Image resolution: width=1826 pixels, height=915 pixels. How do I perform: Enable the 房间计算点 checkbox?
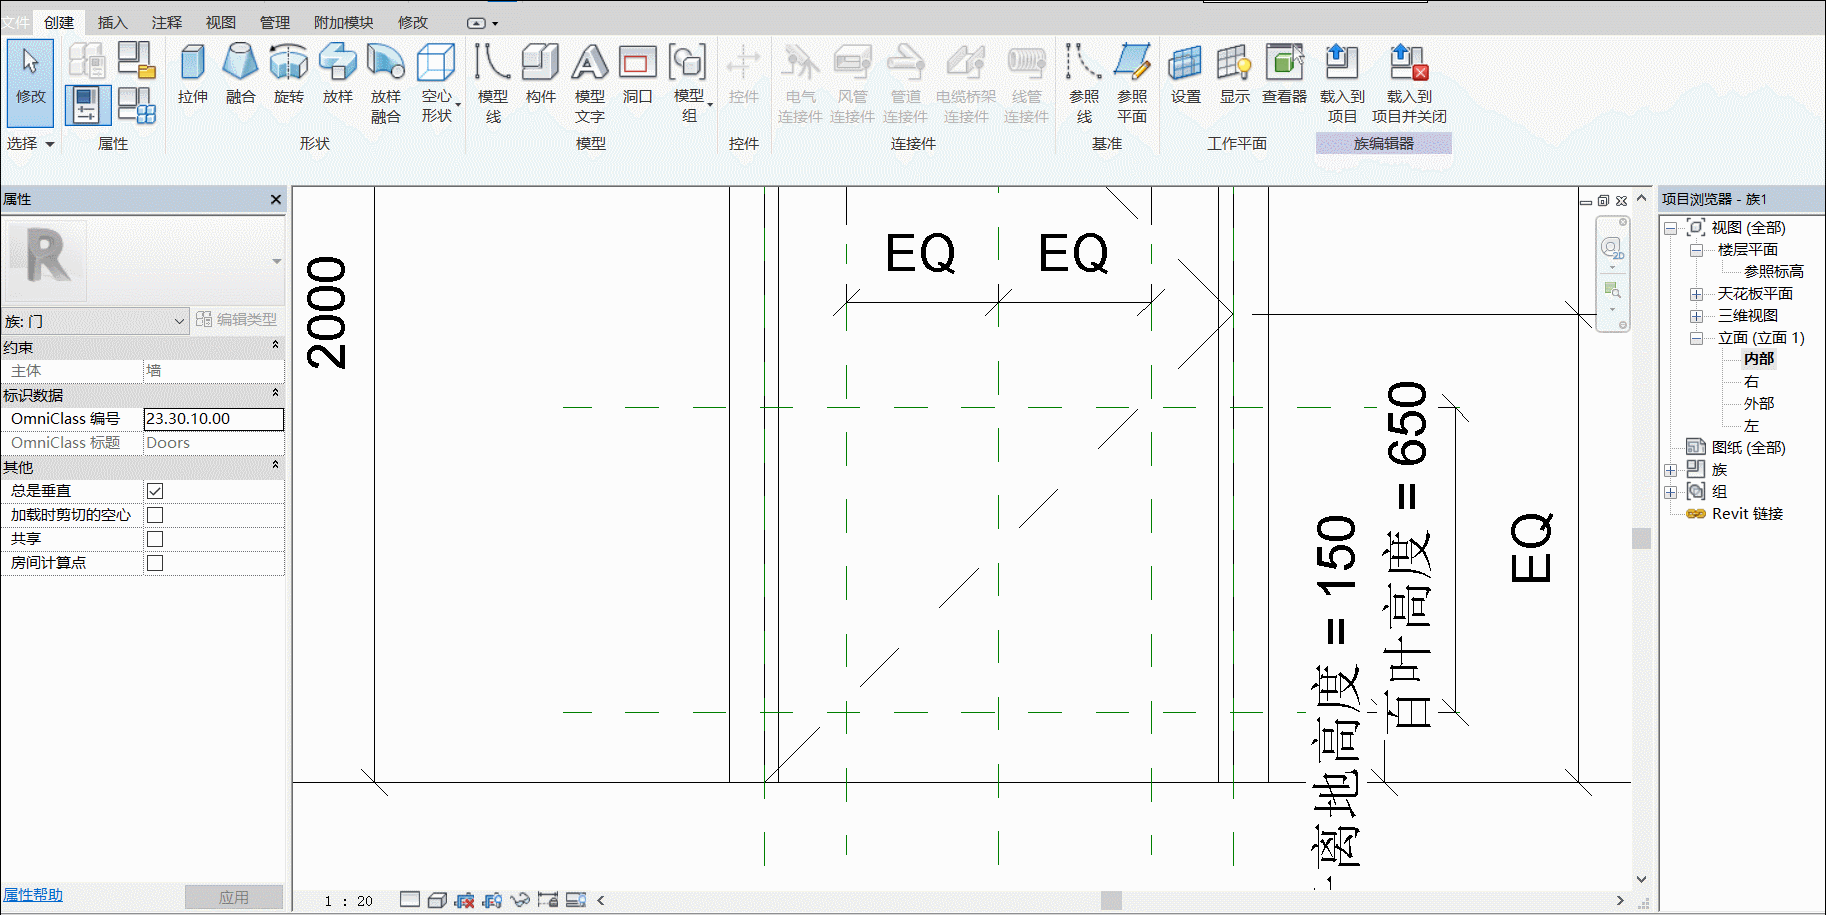[x=155, y=563]
